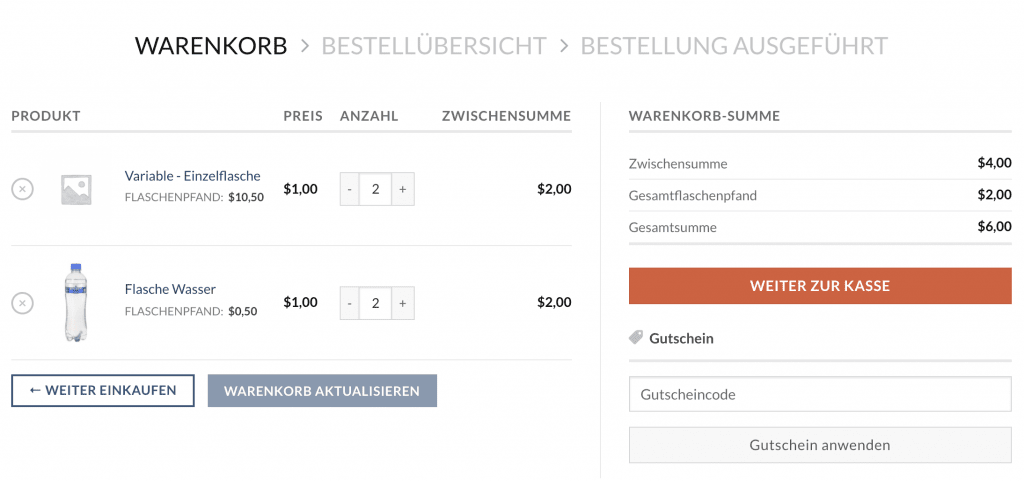
Task: Click the Weiter Einkaufen button
Action: coord(103,390)
